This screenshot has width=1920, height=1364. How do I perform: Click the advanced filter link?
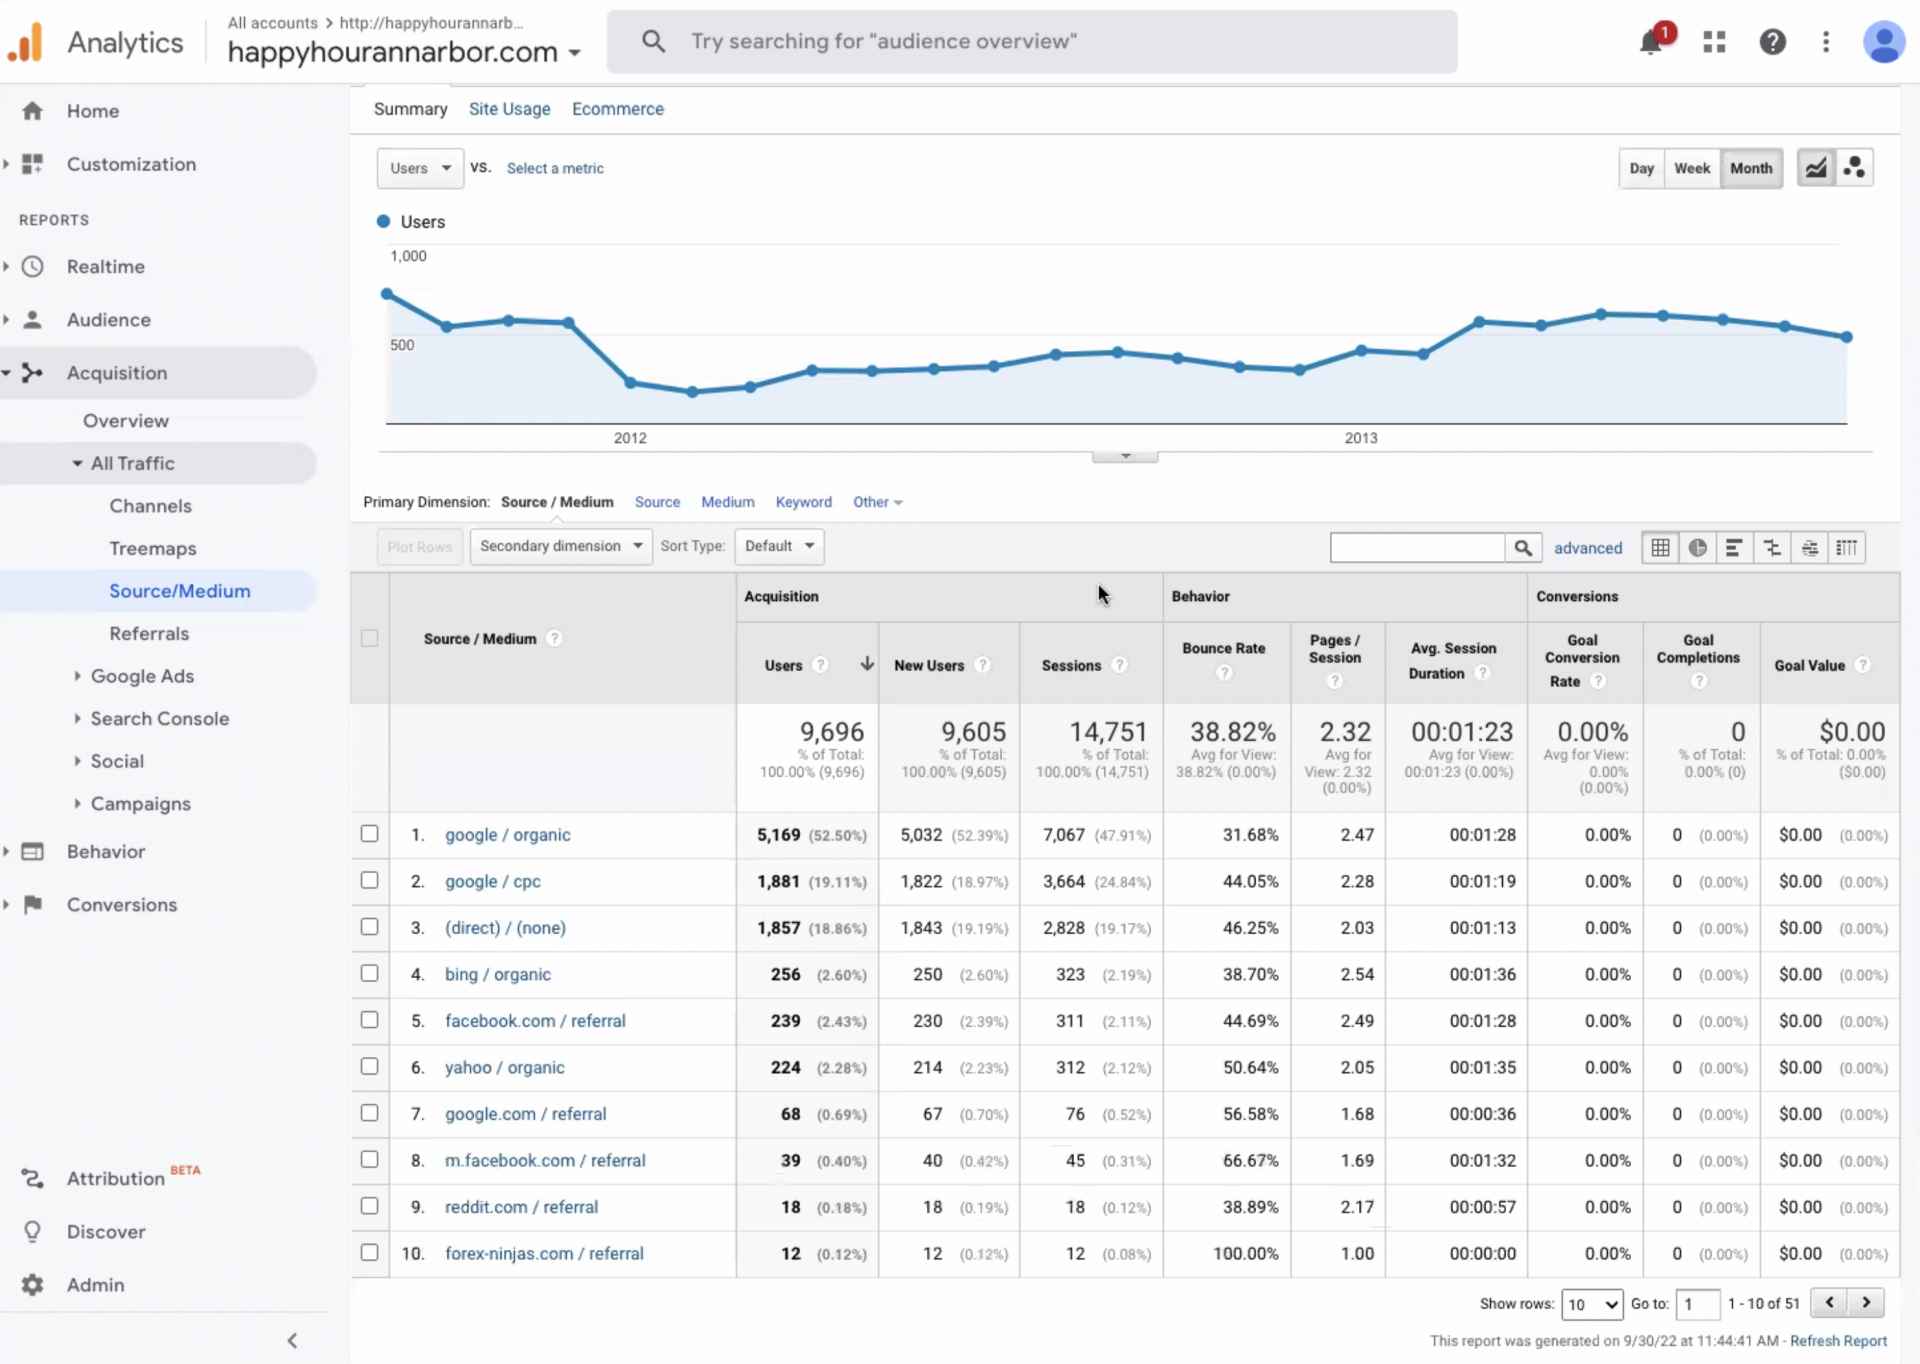[x=1588, y=547]
